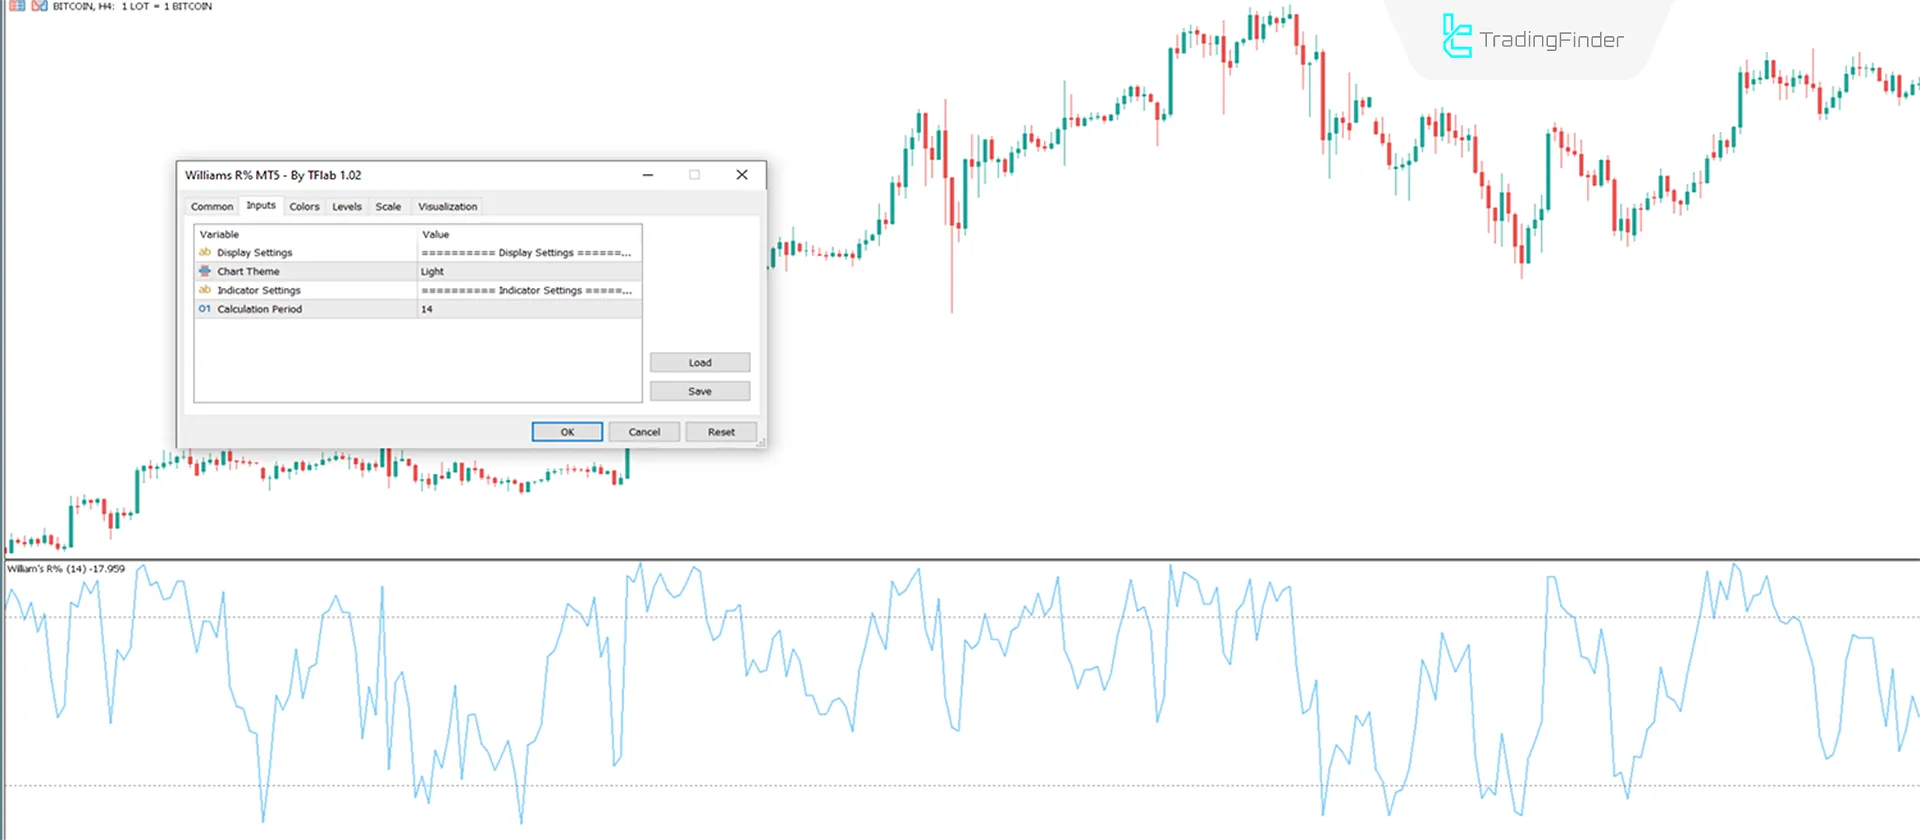The height and width of the screenshot is (840, 1920).
Task: Click the William's R% (14) indicator label
Action: click(66, 569)
